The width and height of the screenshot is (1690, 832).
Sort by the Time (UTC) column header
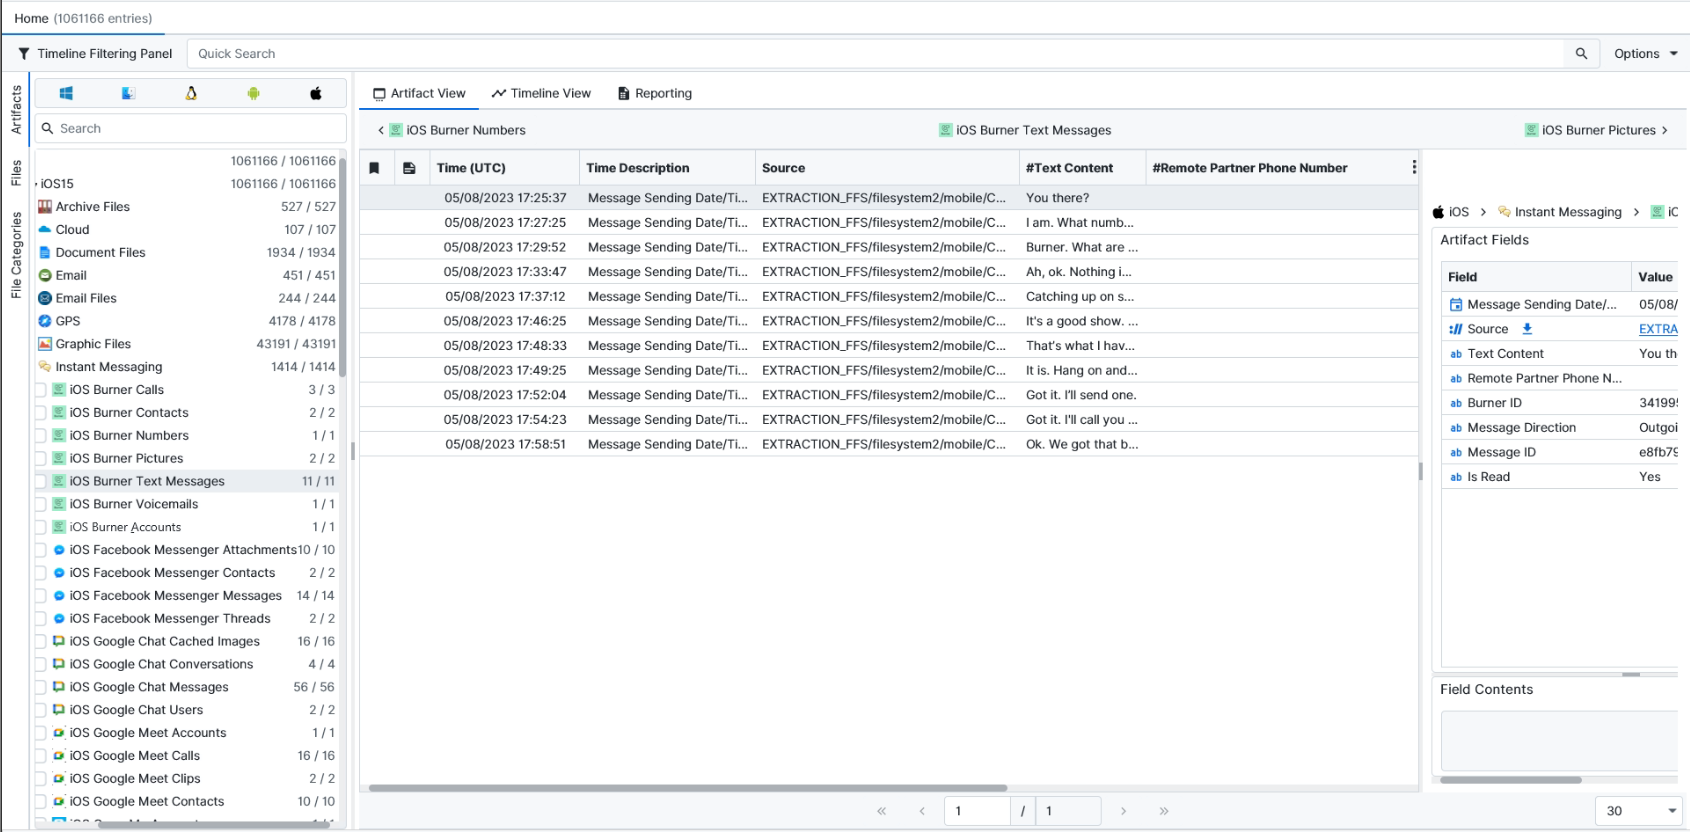click(504, 168)
